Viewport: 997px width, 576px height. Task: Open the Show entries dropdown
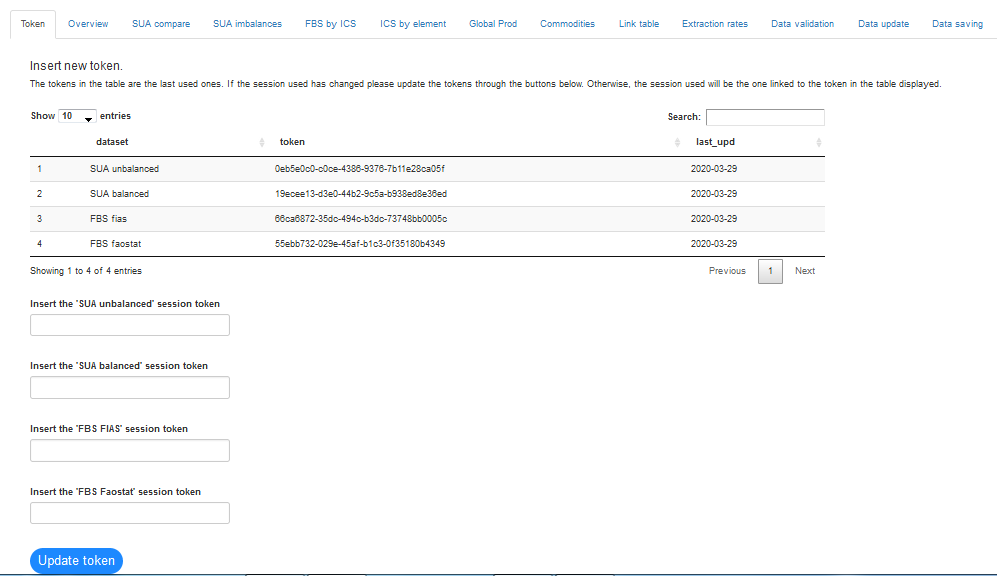tap(77, 116)
